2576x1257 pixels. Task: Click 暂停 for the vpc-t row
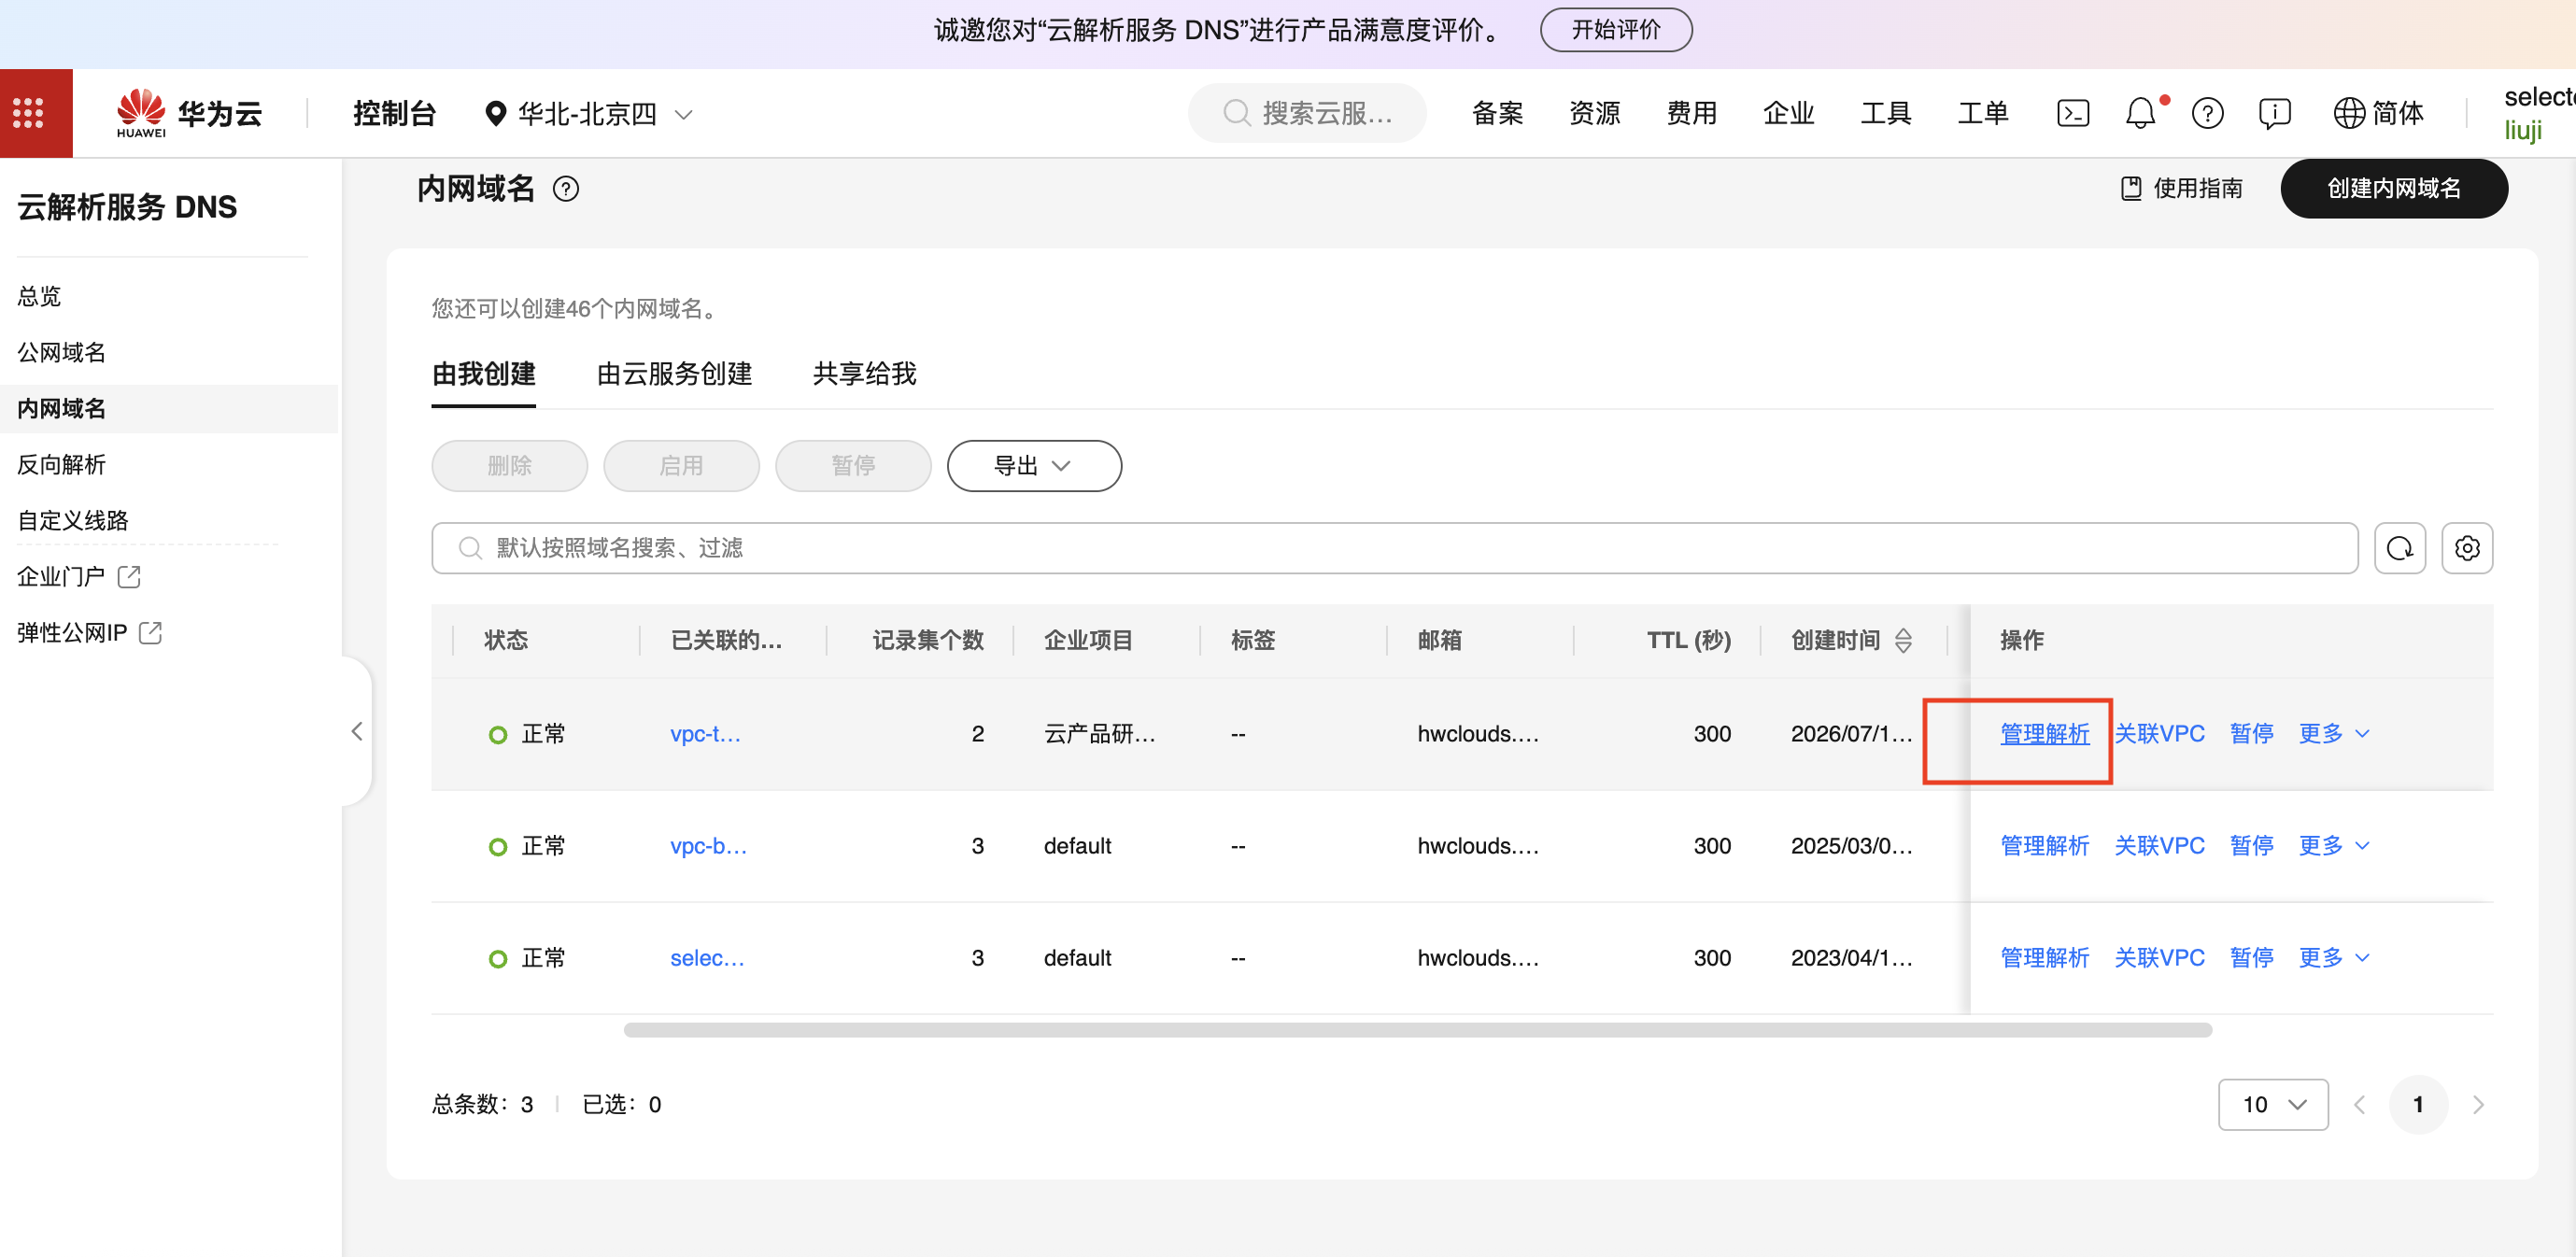[x=2251, y=733]
